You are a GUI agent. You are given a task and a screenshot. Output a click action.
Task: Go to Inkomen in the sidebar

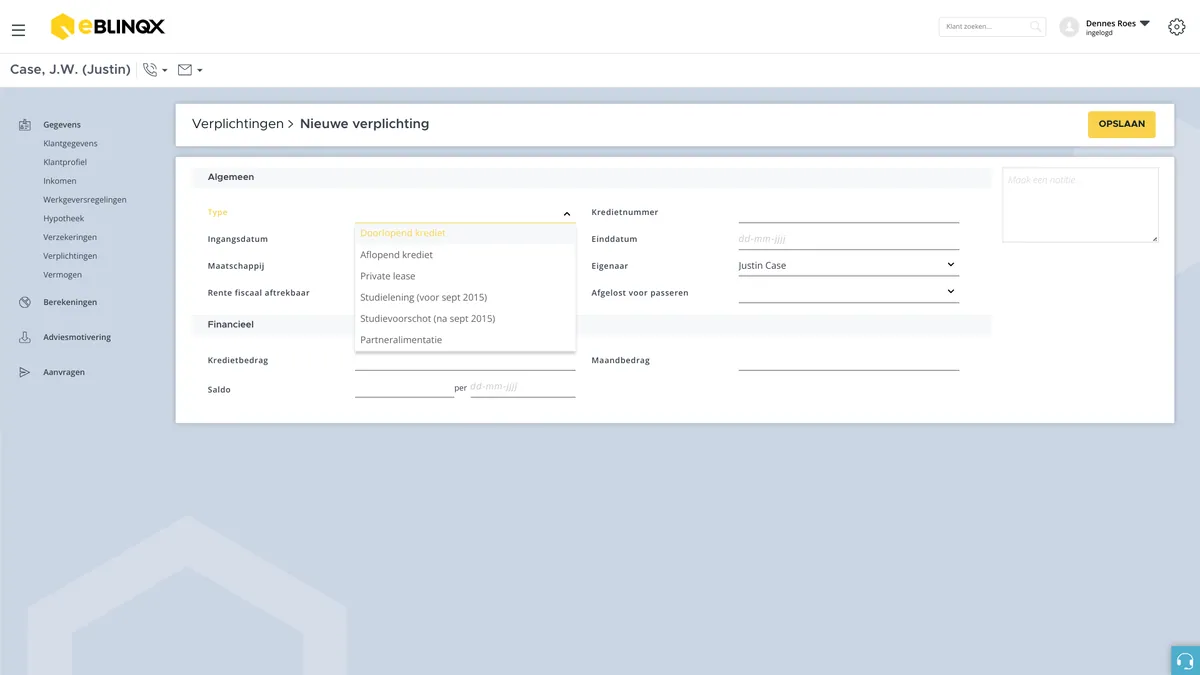click(60, 181)
